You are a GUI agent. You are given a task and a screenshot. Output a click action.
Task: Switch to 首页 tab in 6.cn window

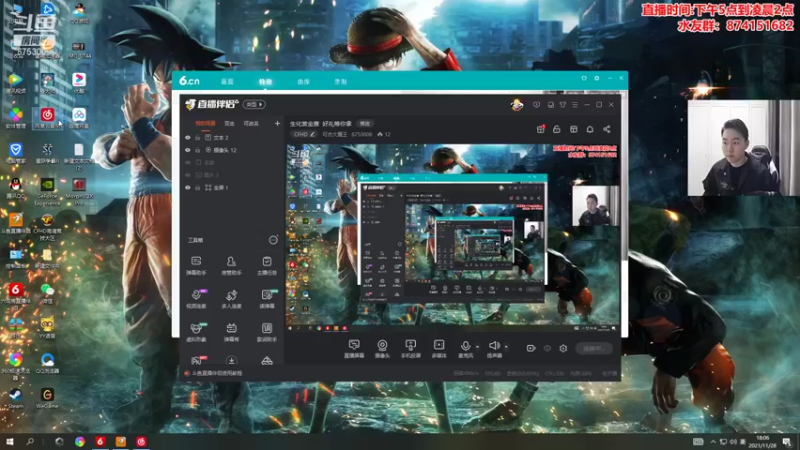click(x=227, y=82)
